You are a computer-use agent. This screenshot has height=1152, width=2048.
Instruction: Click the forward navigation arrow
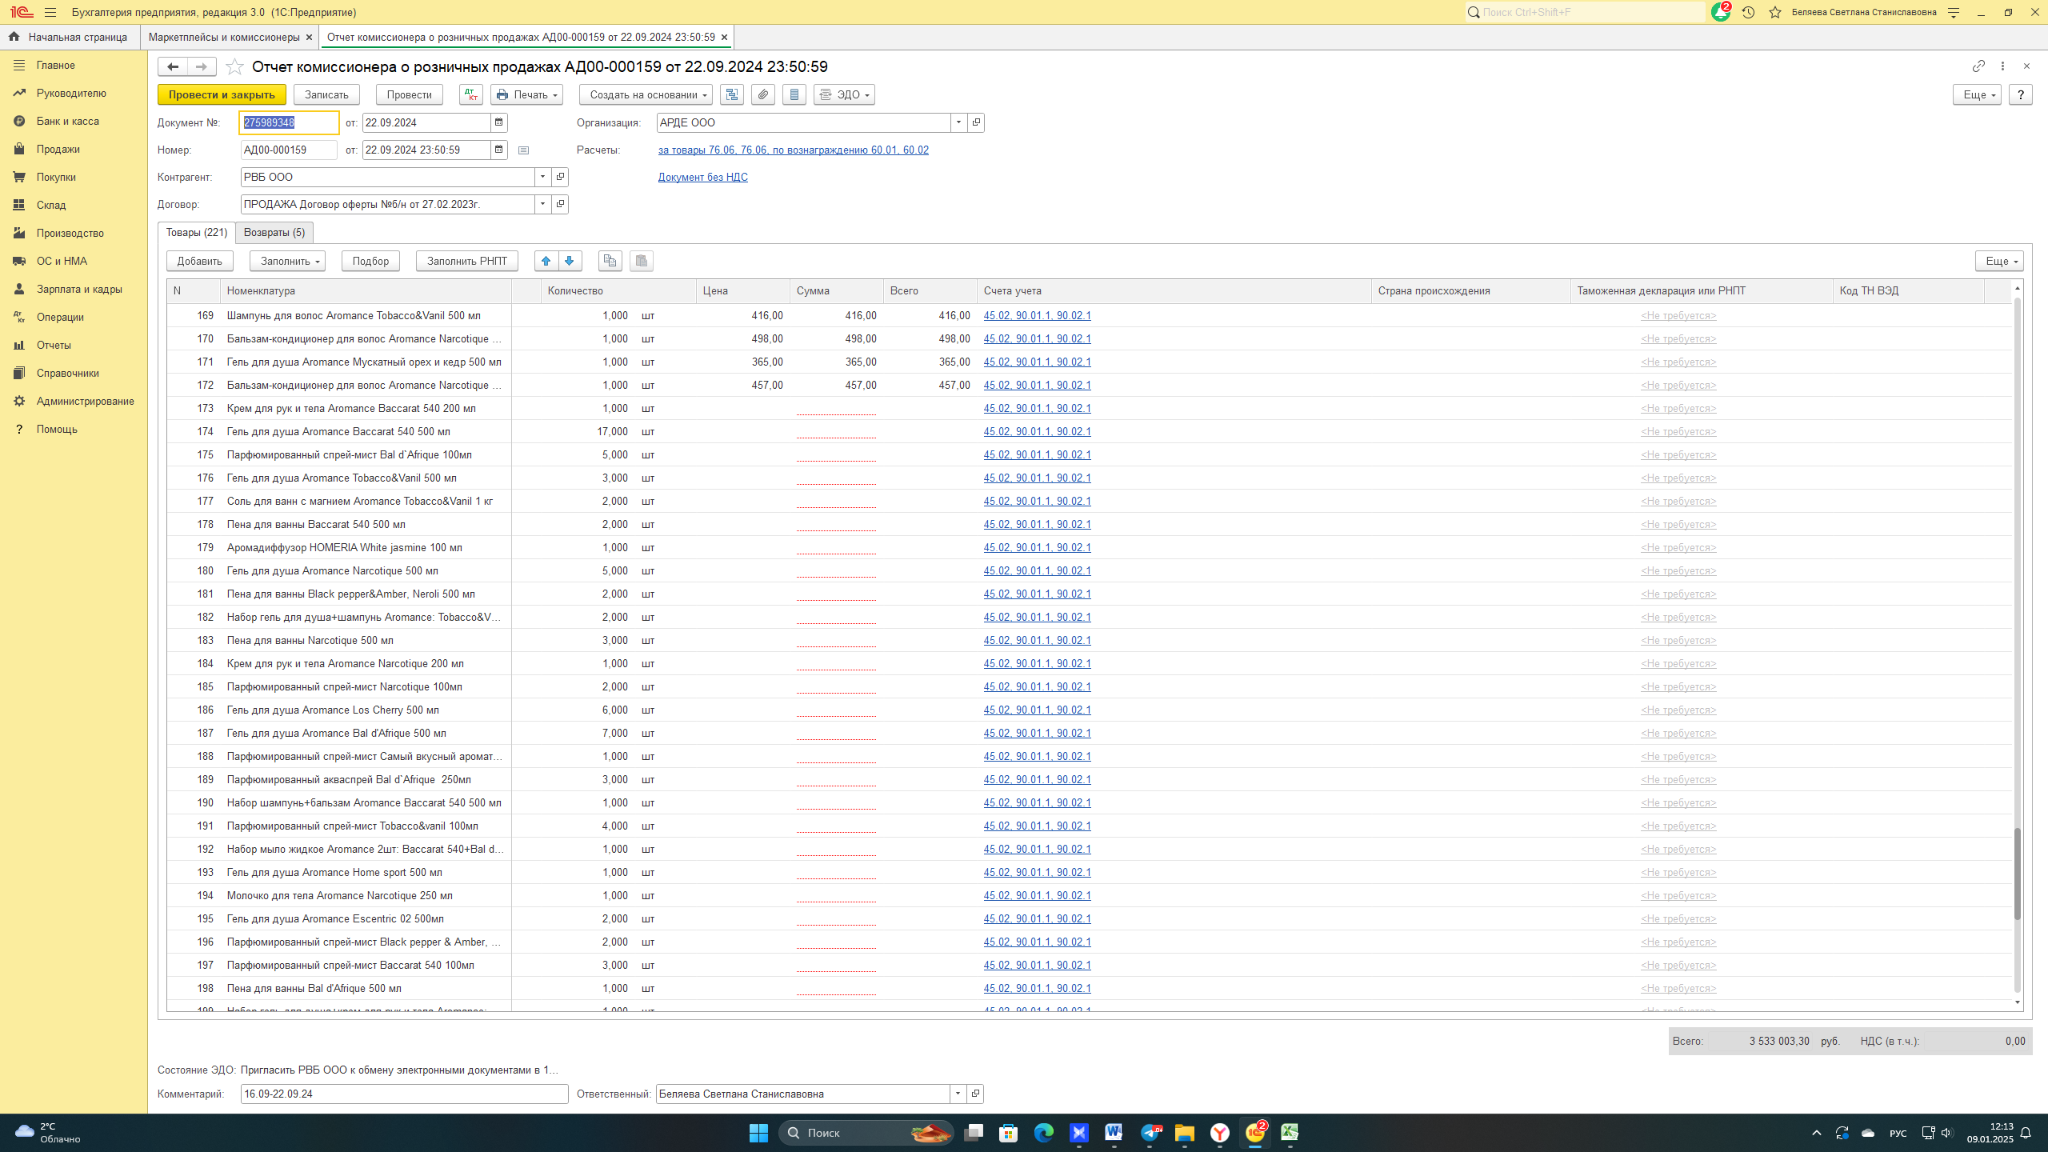coord(201,67)
